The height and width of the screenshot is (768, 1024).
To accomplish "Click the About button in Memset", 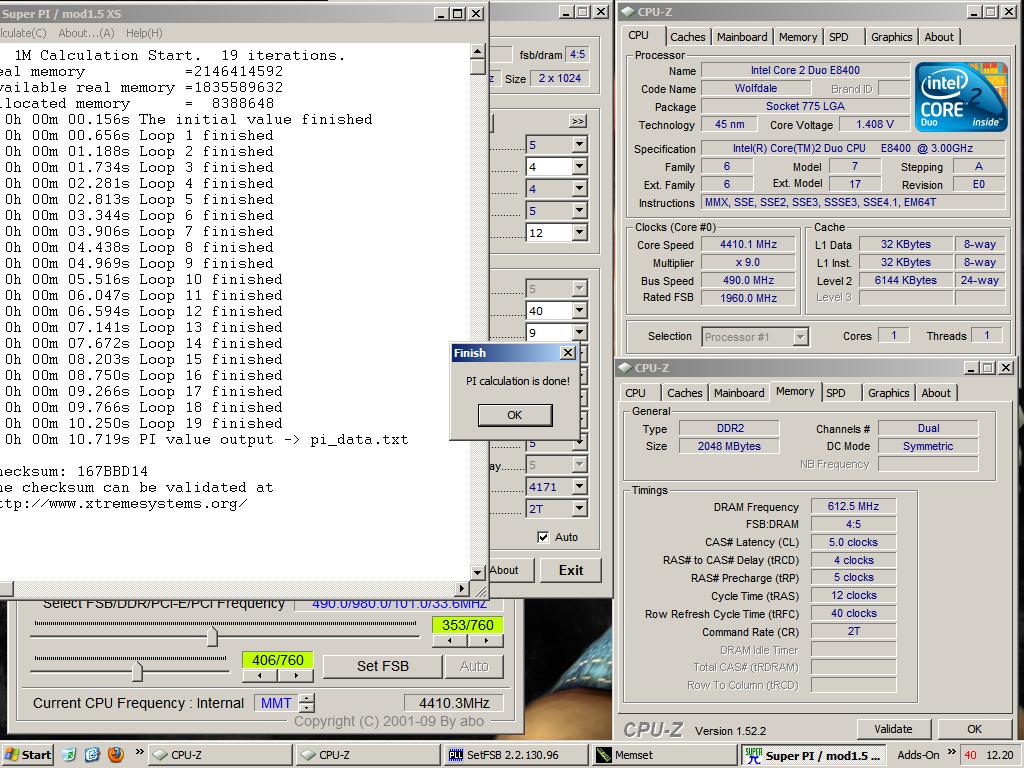I will 511,570.
